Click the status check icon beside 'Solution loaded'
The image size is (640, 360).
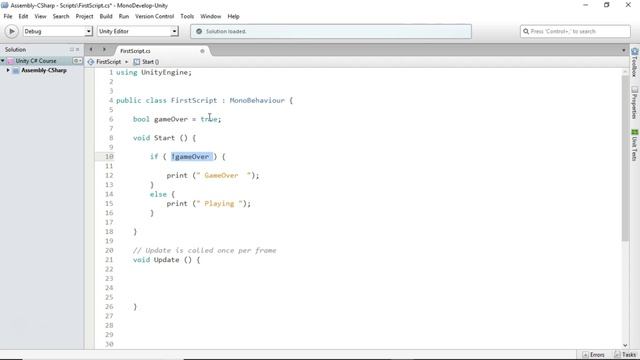(199, 31)
